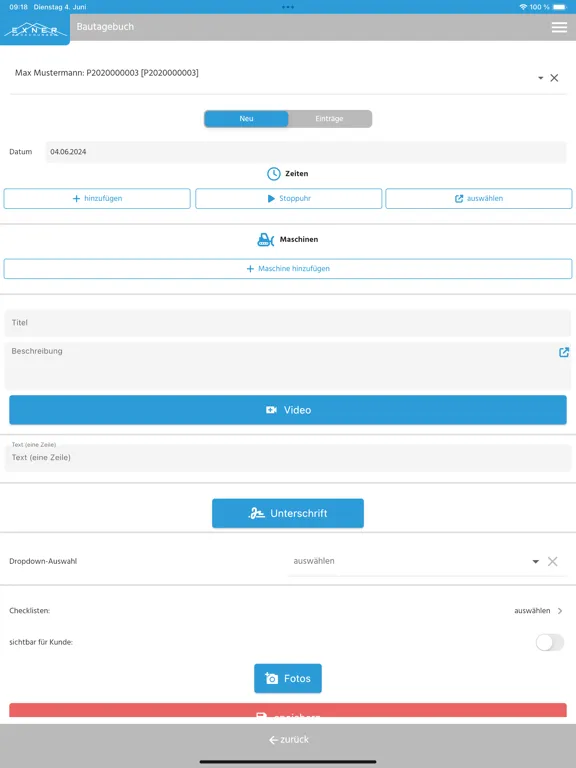This screenshot has height=768, width=576.
Task: Expand the Dropdown-Auswahl caret arrow
Action: 535,561
